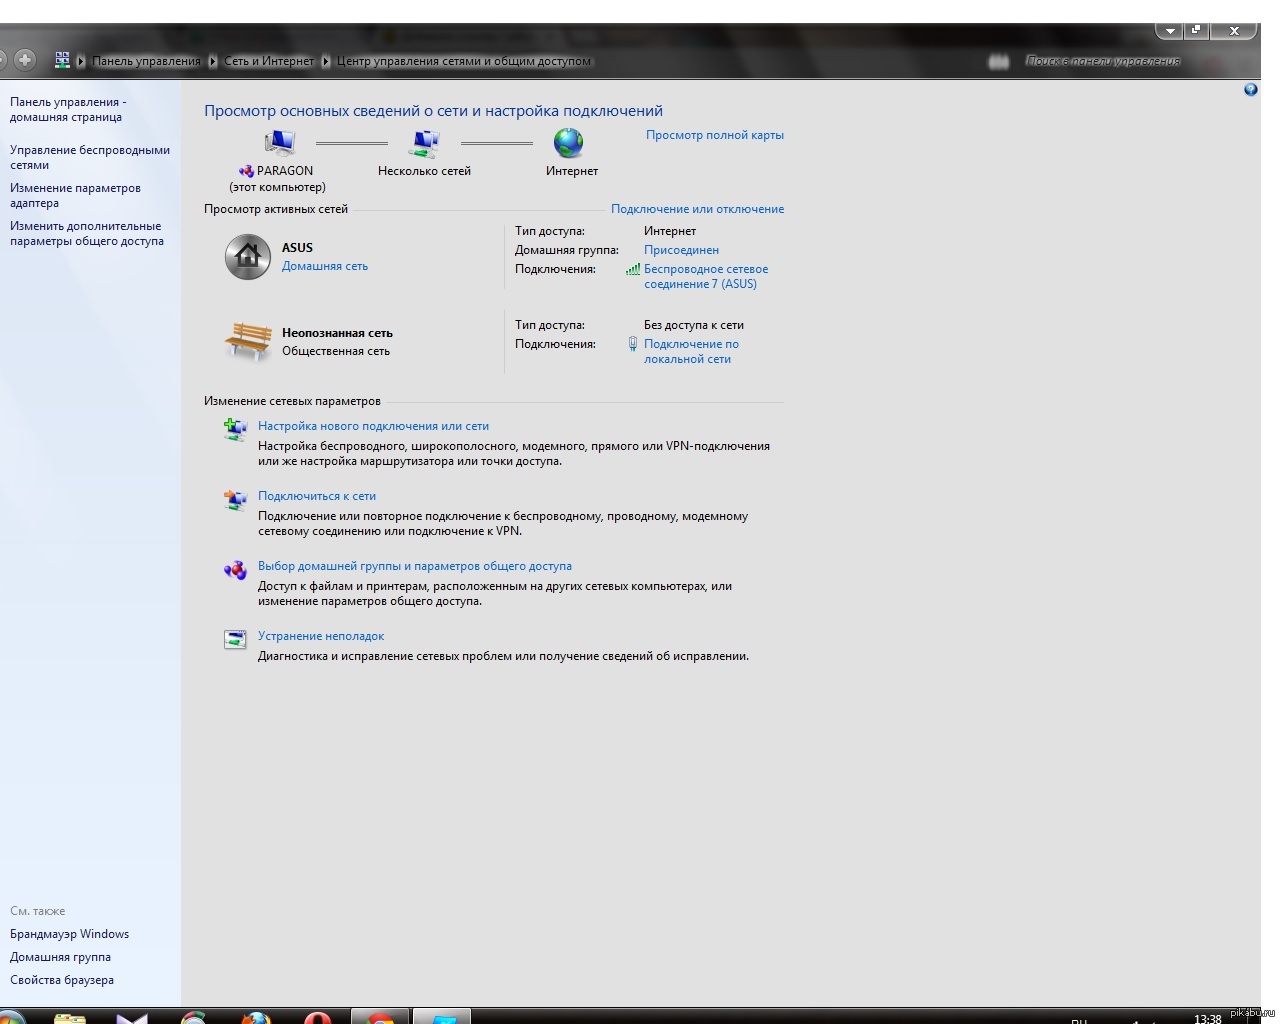
Task: Click the bench icon for Неопознанная сеть
Action: pos(247,341)
